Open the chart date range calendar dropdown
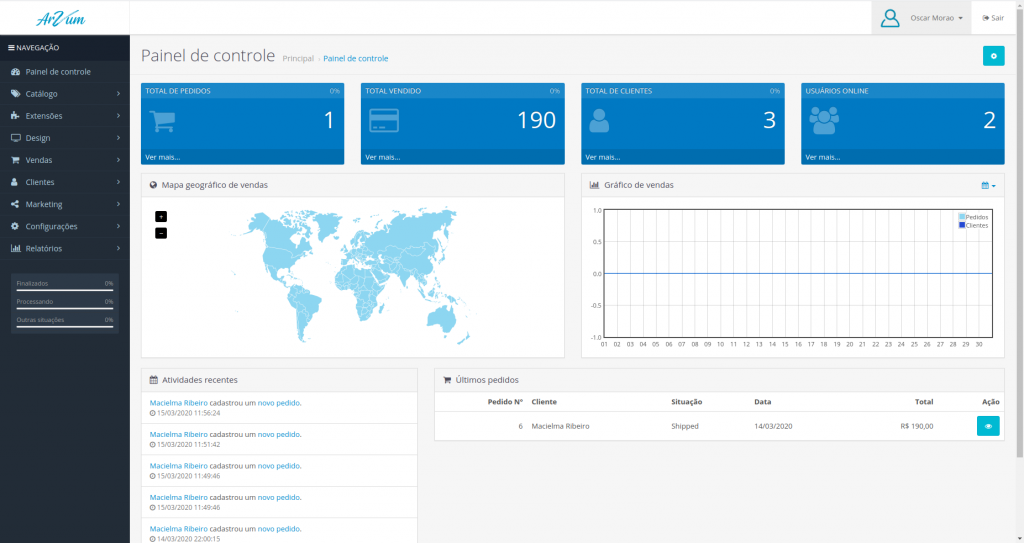The image size is (1024, 543). pos(988,186)
